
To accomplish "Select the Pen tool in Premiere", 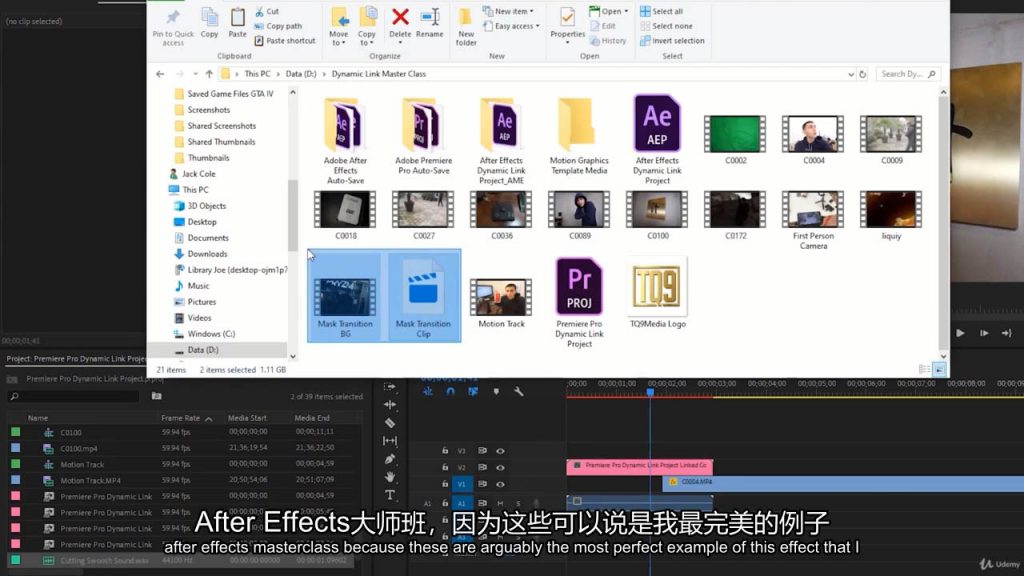I will pos(390,459).
